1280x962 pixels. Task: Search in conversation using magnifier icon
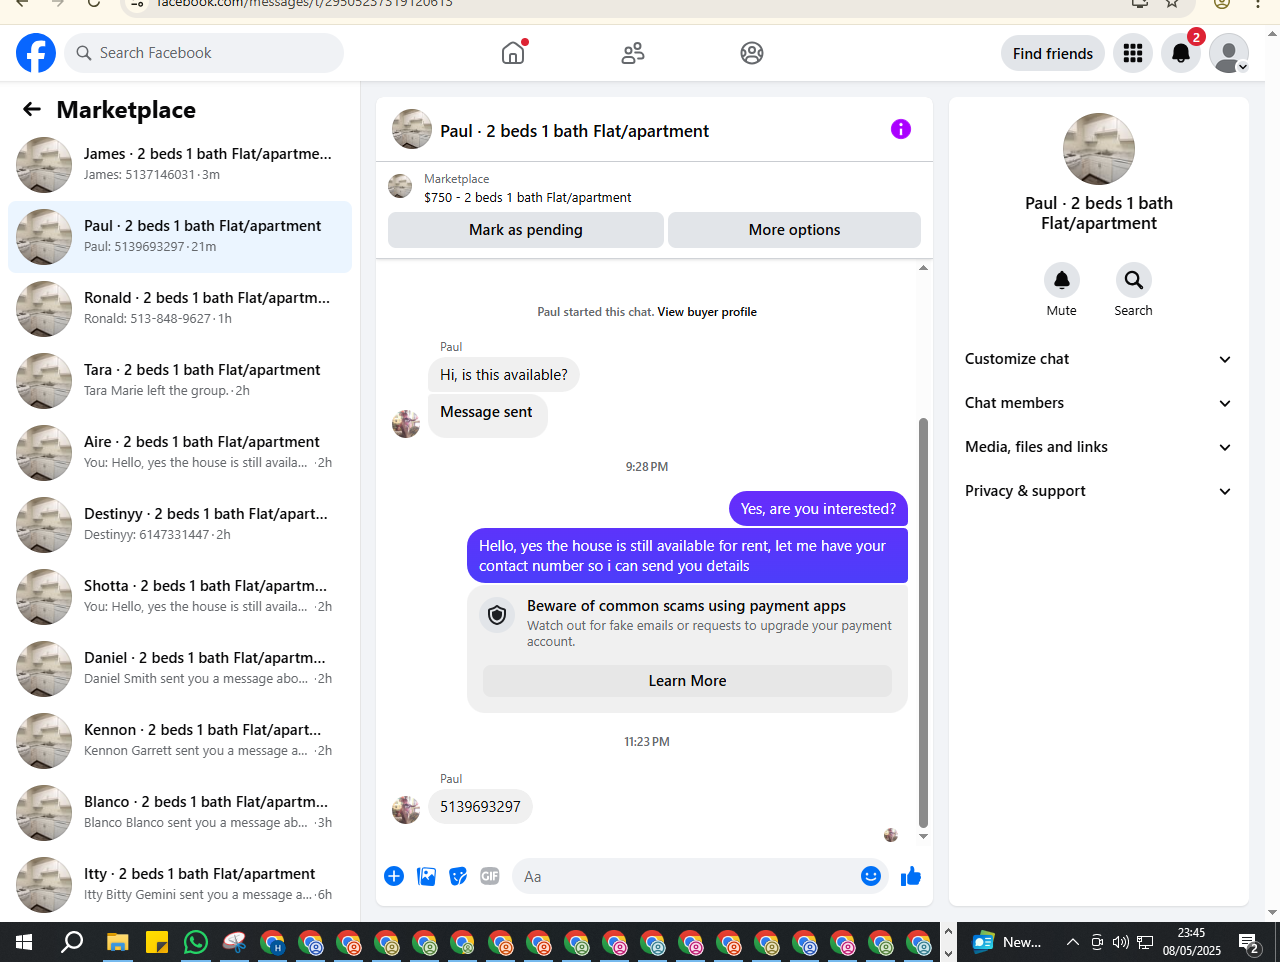click(1134, 280)
